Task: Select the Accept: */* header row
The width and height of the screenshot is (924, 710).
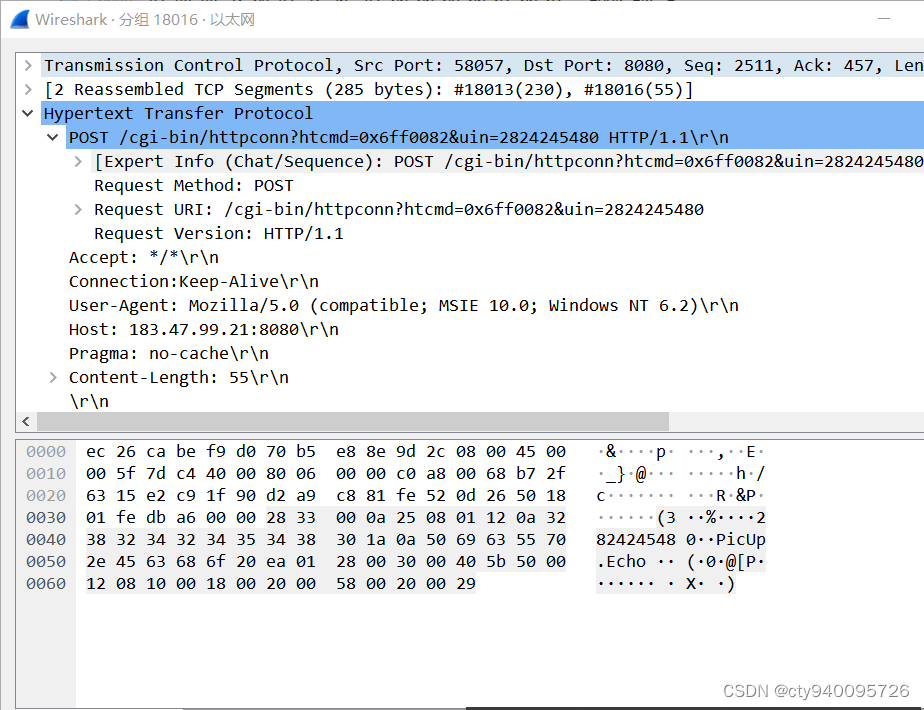Action: click(144, 257)
